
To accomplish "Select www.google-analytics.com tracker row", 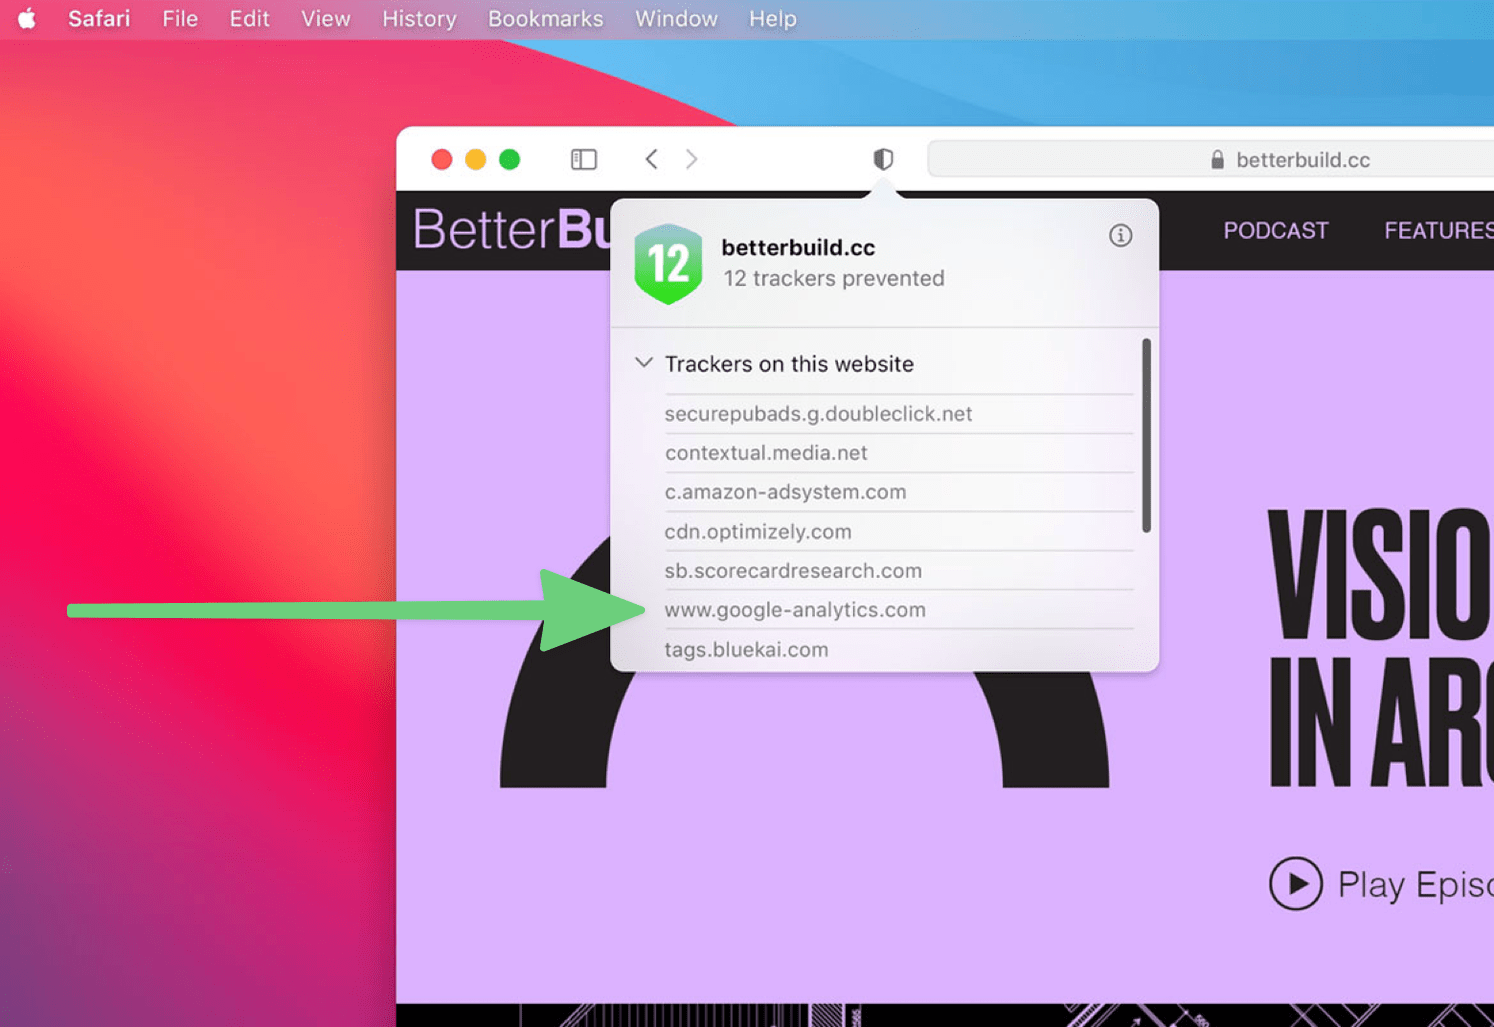I will tap(898, 610).
